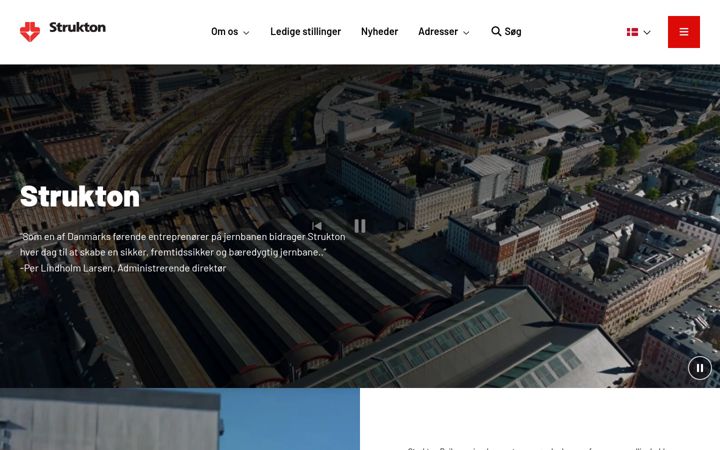Image resolution: width=720 pixels, height=450 pixels.
Task: Click the quote text about Danmarks førende entreprenører
Action: point(183,244)
